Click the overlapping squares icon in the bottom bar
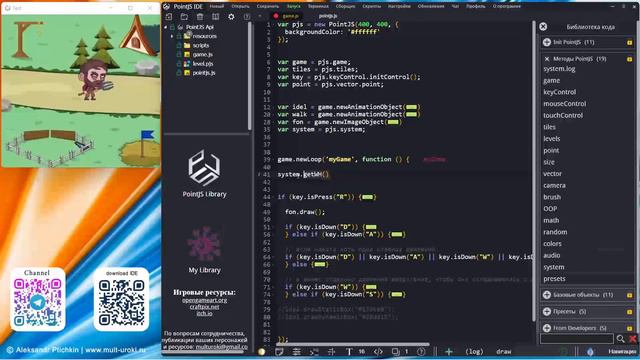This screenshot has width=640, height=360. [x=396, y=351]
